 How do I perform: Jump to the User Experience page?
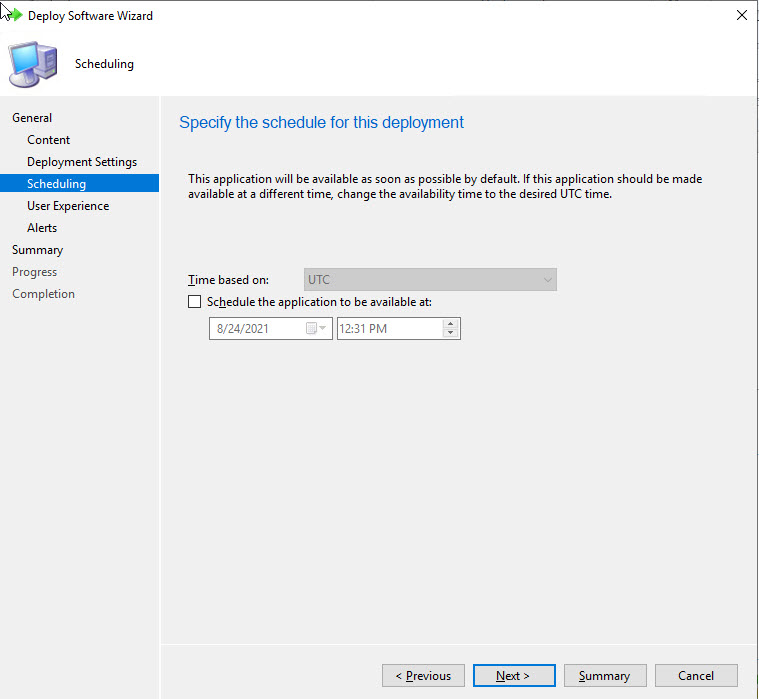pyautogui.click(x=68, y=206)
